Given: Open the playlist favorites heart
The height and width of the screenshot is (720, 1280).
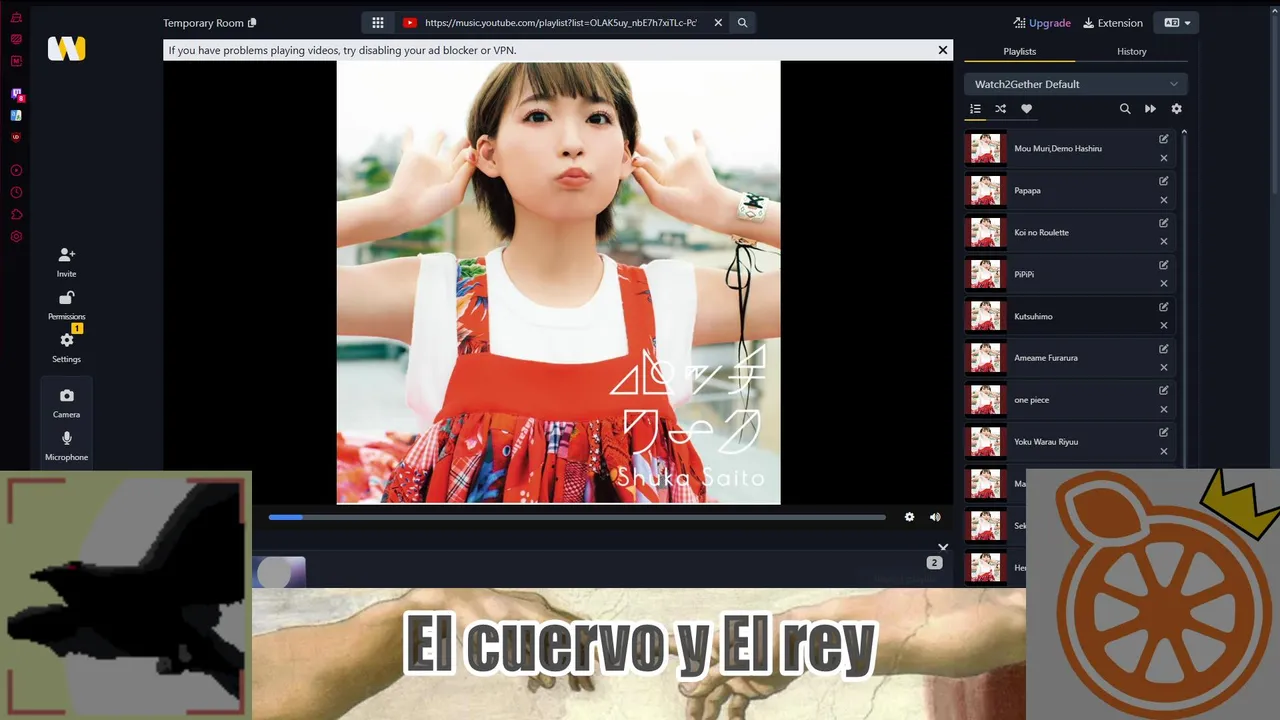Looking at the screenshot, I should (x=1026, y=109).
